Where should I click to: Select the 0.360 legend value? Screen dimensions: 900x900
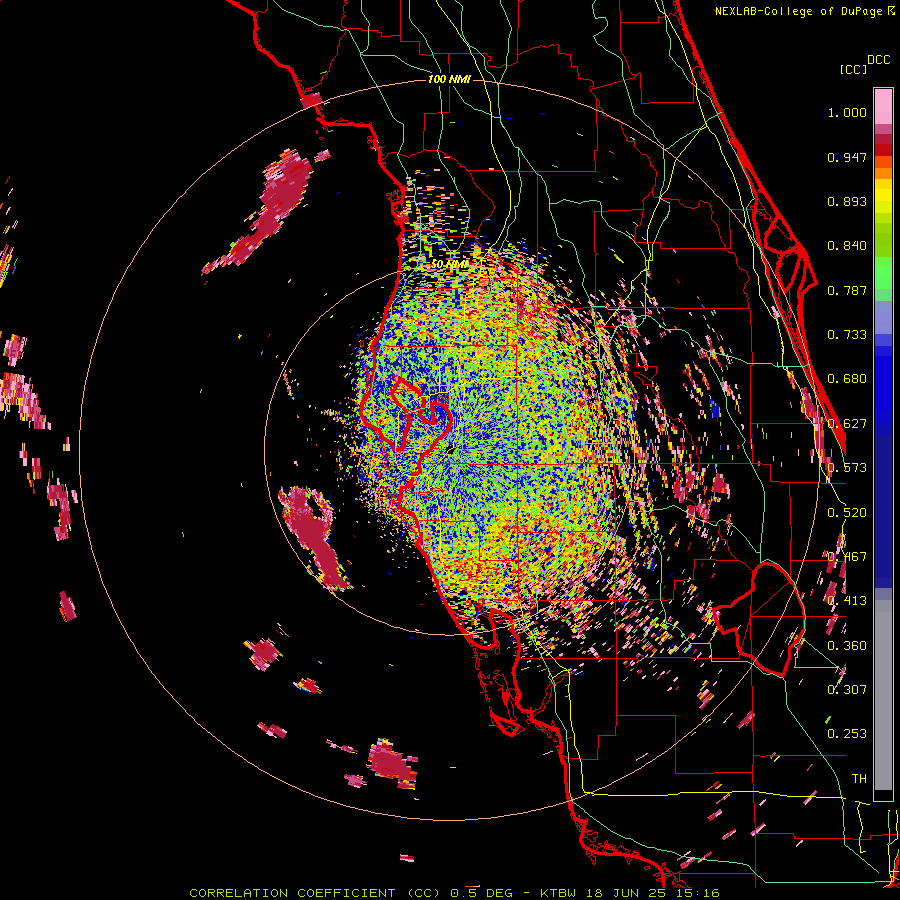point(847,646)
